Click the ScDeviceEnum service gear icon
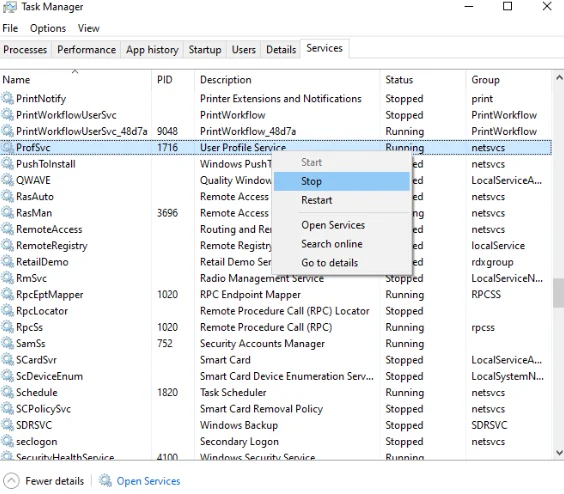 8,376
